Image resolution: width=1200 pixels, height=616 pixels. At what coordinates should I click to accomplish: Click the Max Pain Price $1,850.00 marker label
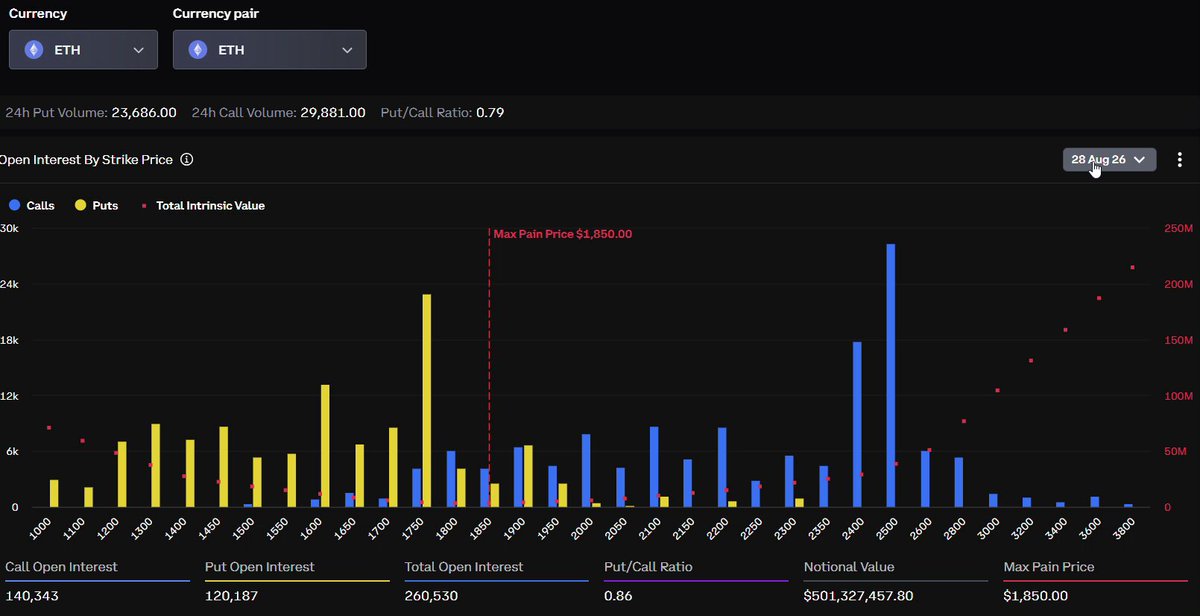pos(563,234)
